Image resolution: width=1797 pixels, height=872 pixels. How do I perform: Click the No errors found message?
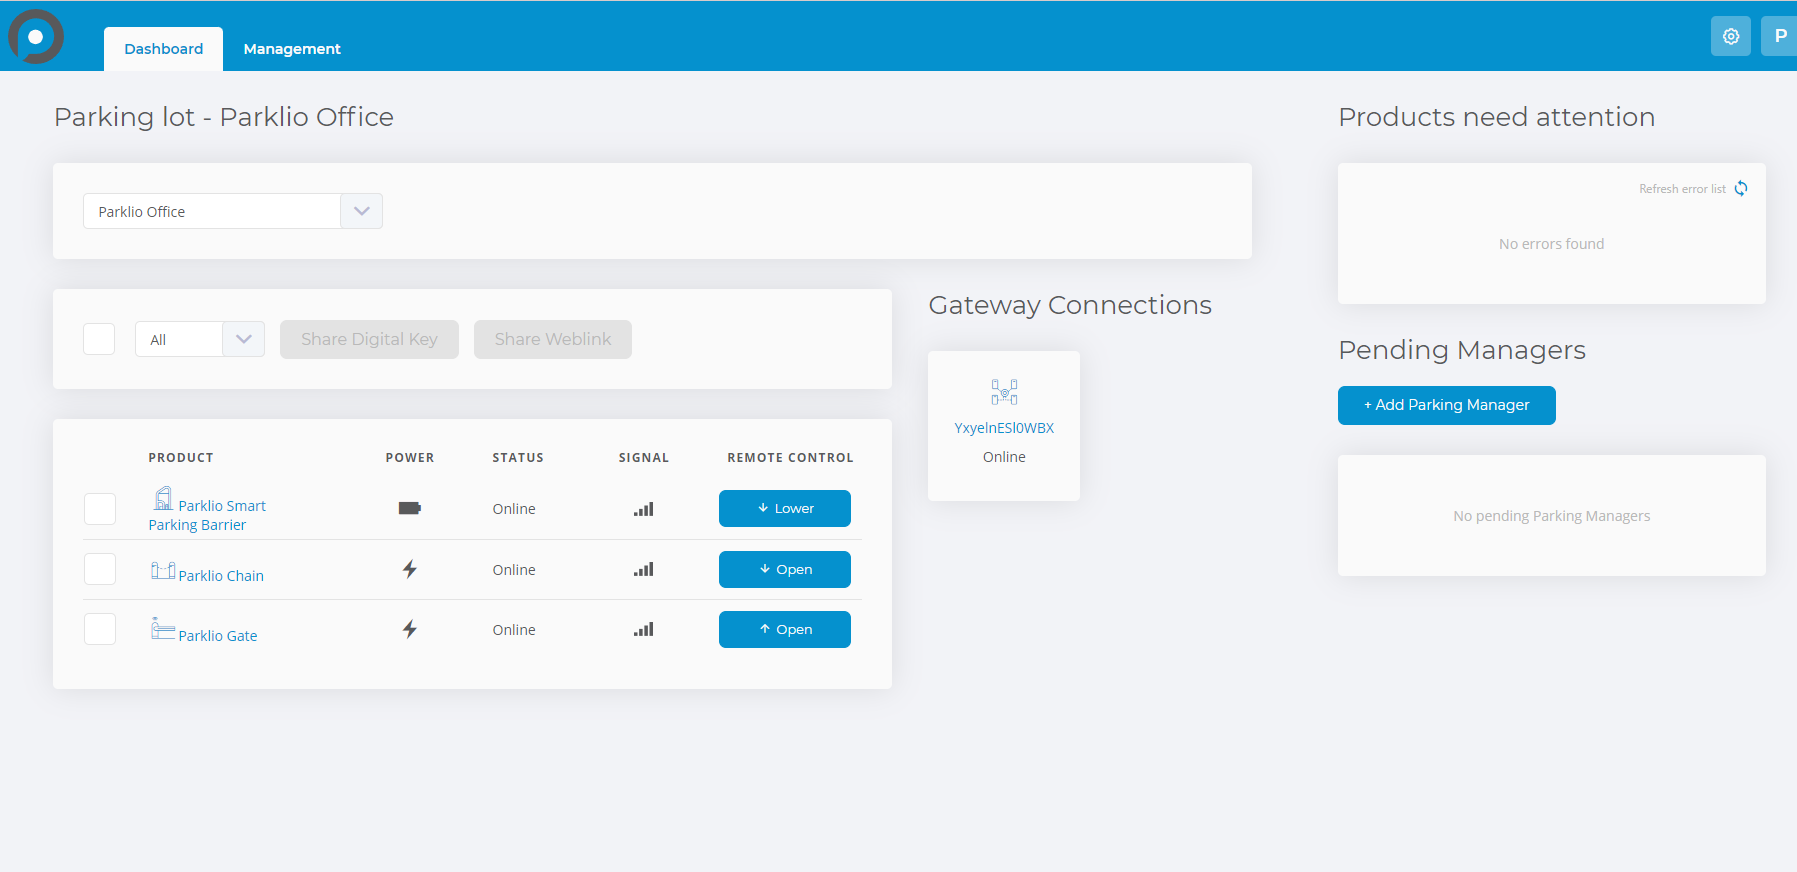point(1551,244)
